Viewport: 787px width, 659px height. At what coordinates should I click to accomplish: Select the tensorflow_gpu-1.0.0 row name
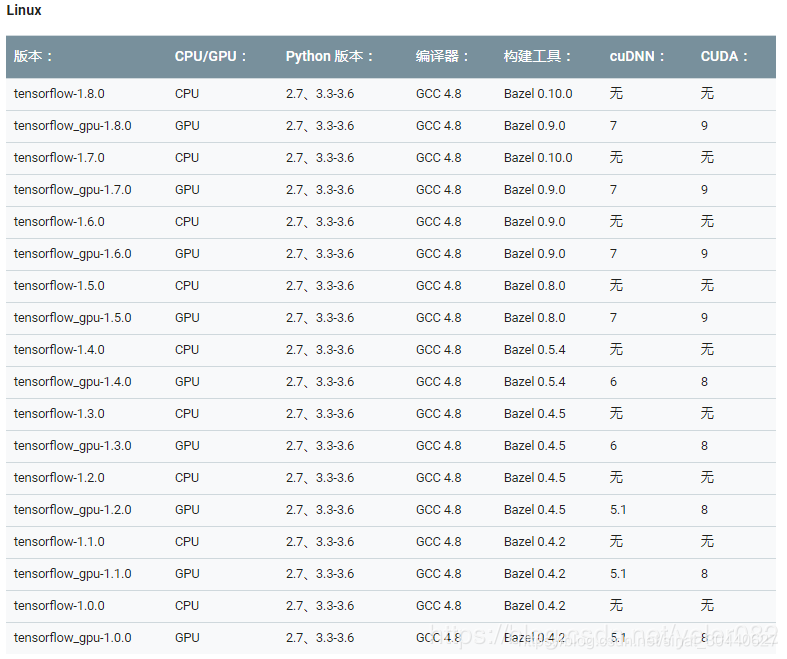click(x=73, y=638)
